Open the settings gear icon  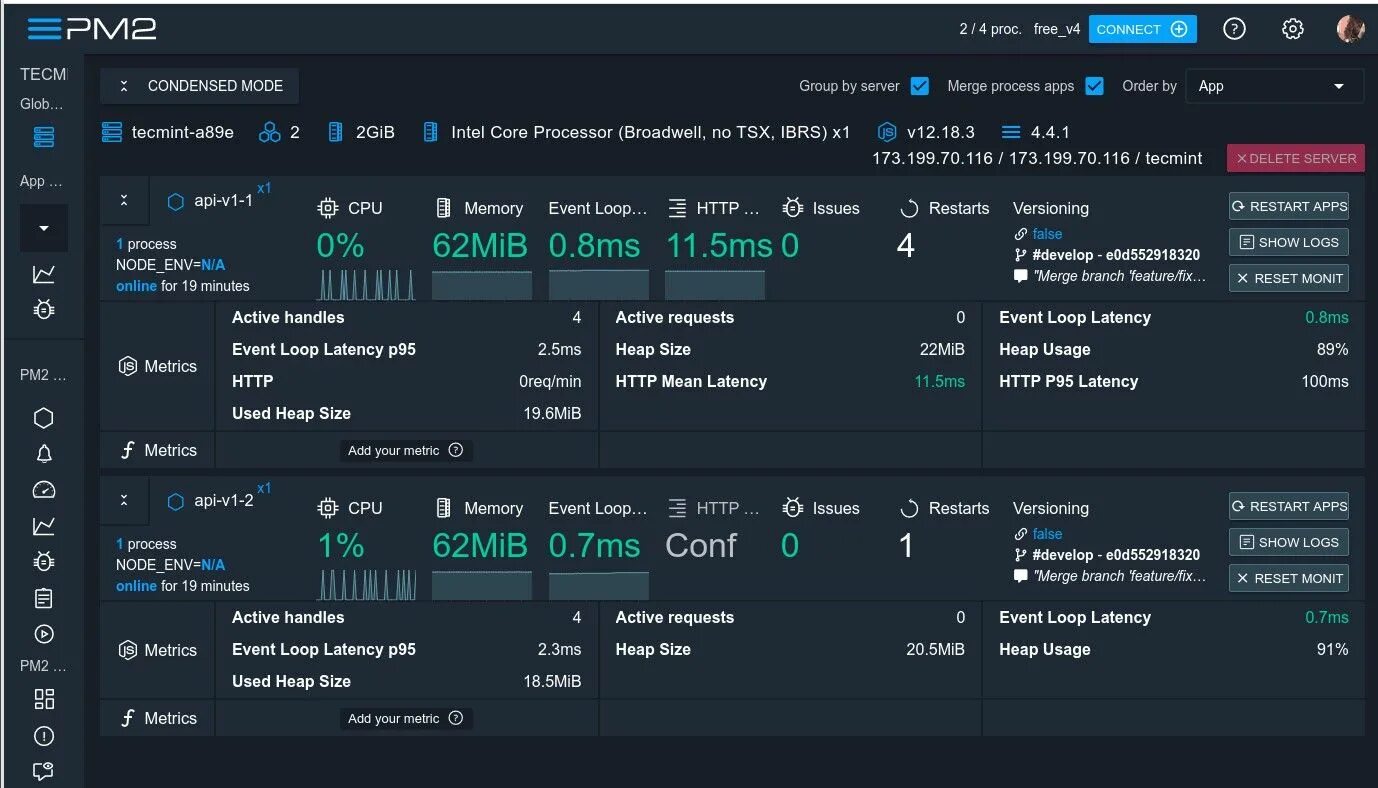click(1293, 29)
